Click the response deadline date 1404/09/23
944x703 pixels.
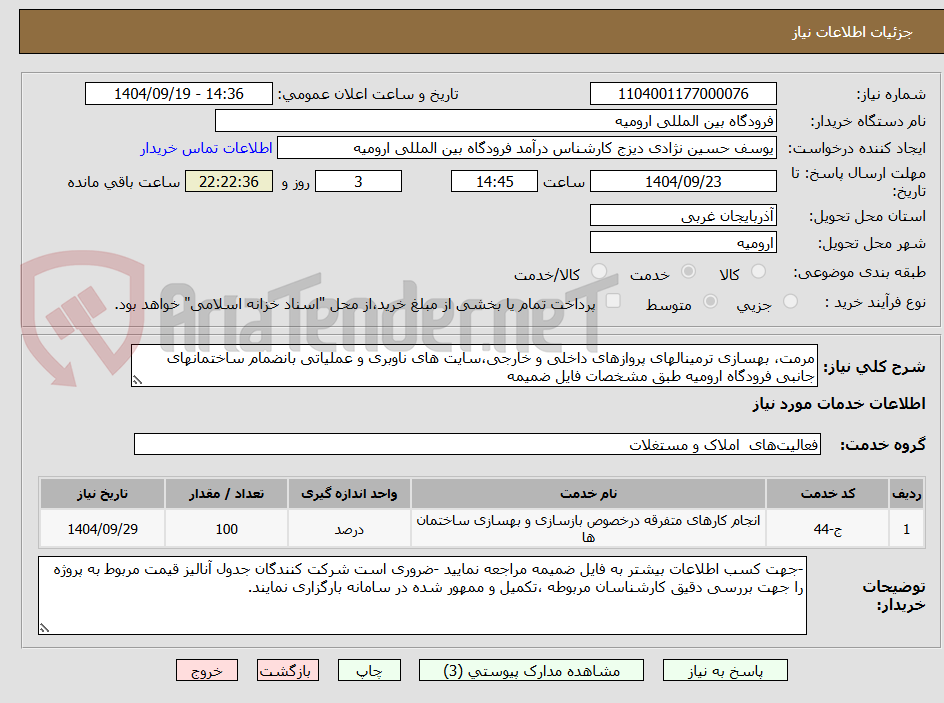tap(683, 181)
